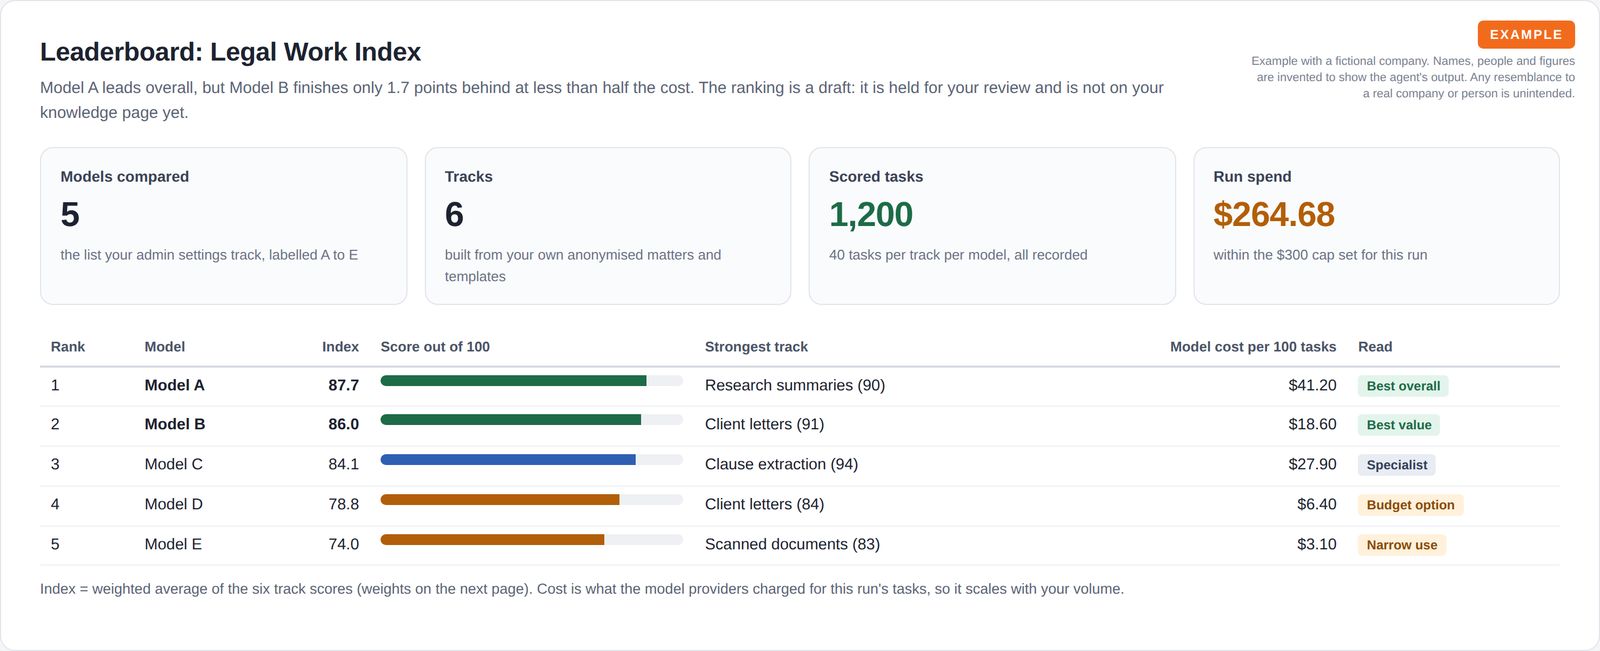Click Model C's blue score bar

(508, 460)
